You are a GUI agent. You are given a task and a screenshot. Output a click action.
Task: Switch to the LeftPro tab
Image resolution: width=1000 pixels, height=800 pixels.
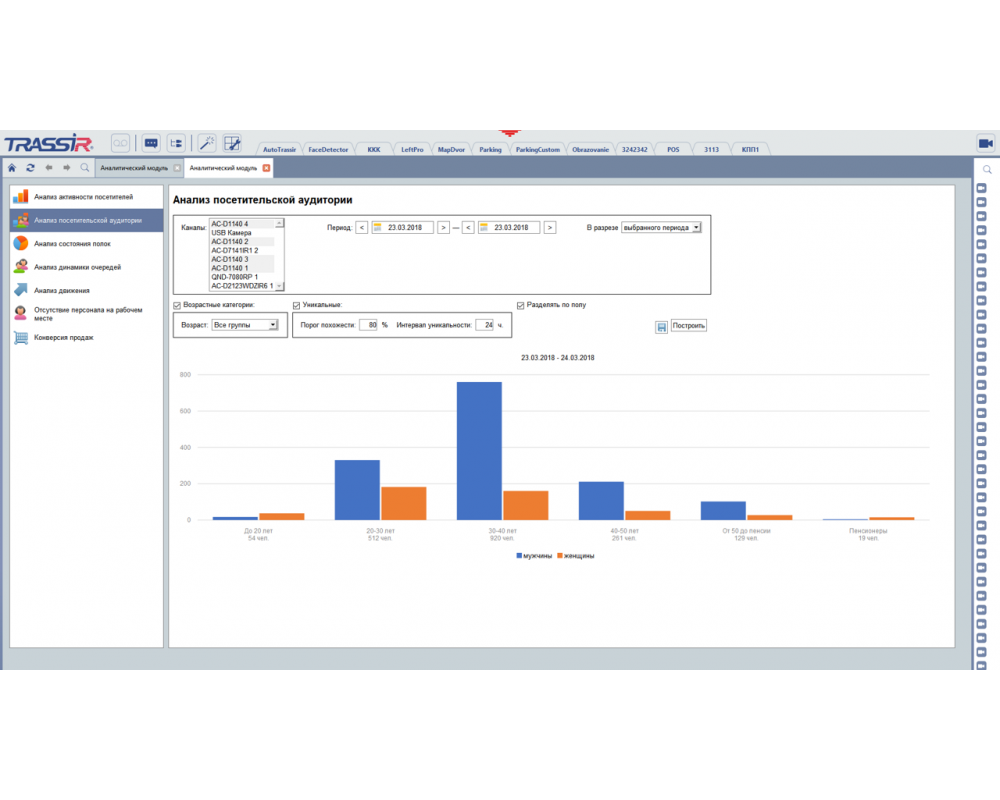[412, 149]
